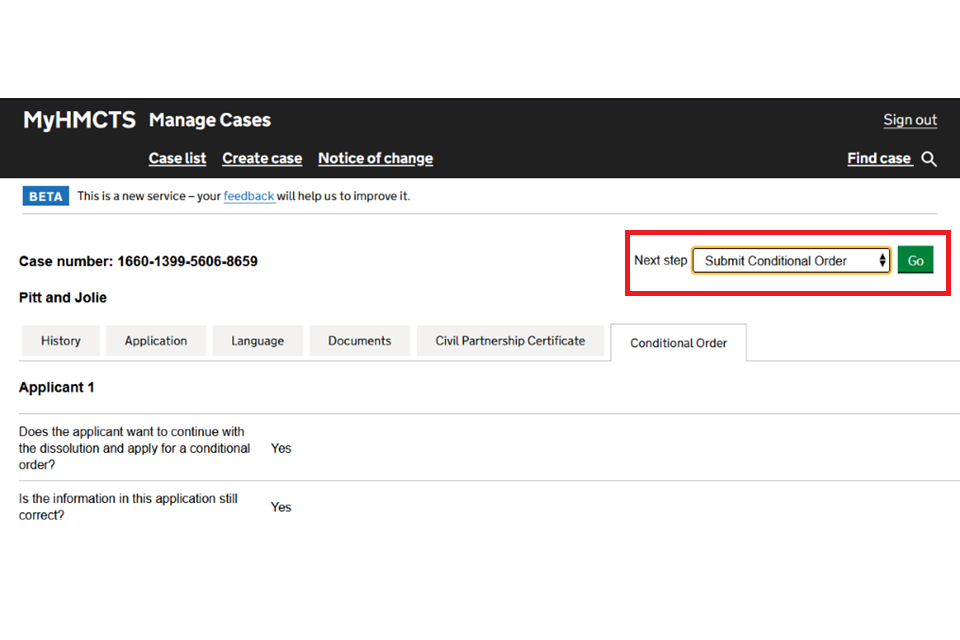Open the Language tab

coord(257,341)
